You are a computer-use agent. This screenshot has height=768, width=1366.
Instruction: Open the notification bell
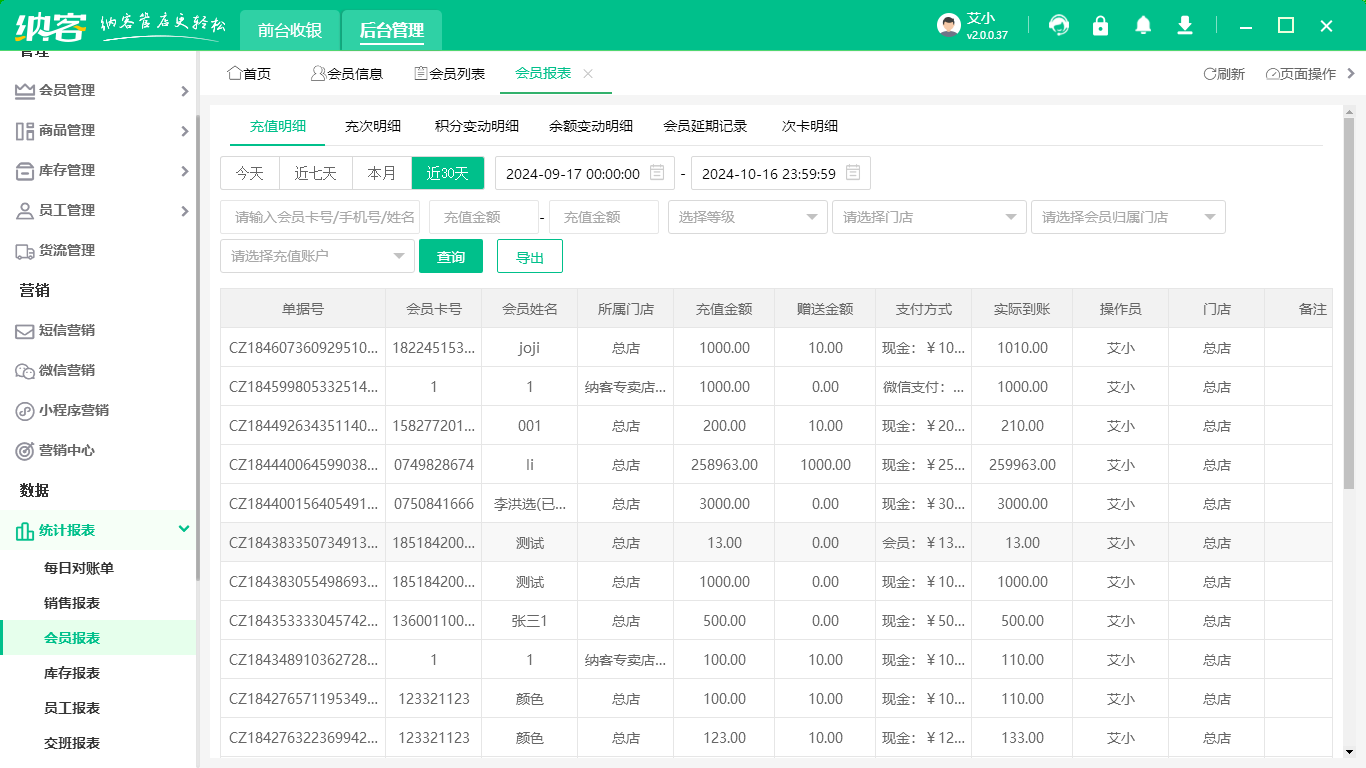1143,26
